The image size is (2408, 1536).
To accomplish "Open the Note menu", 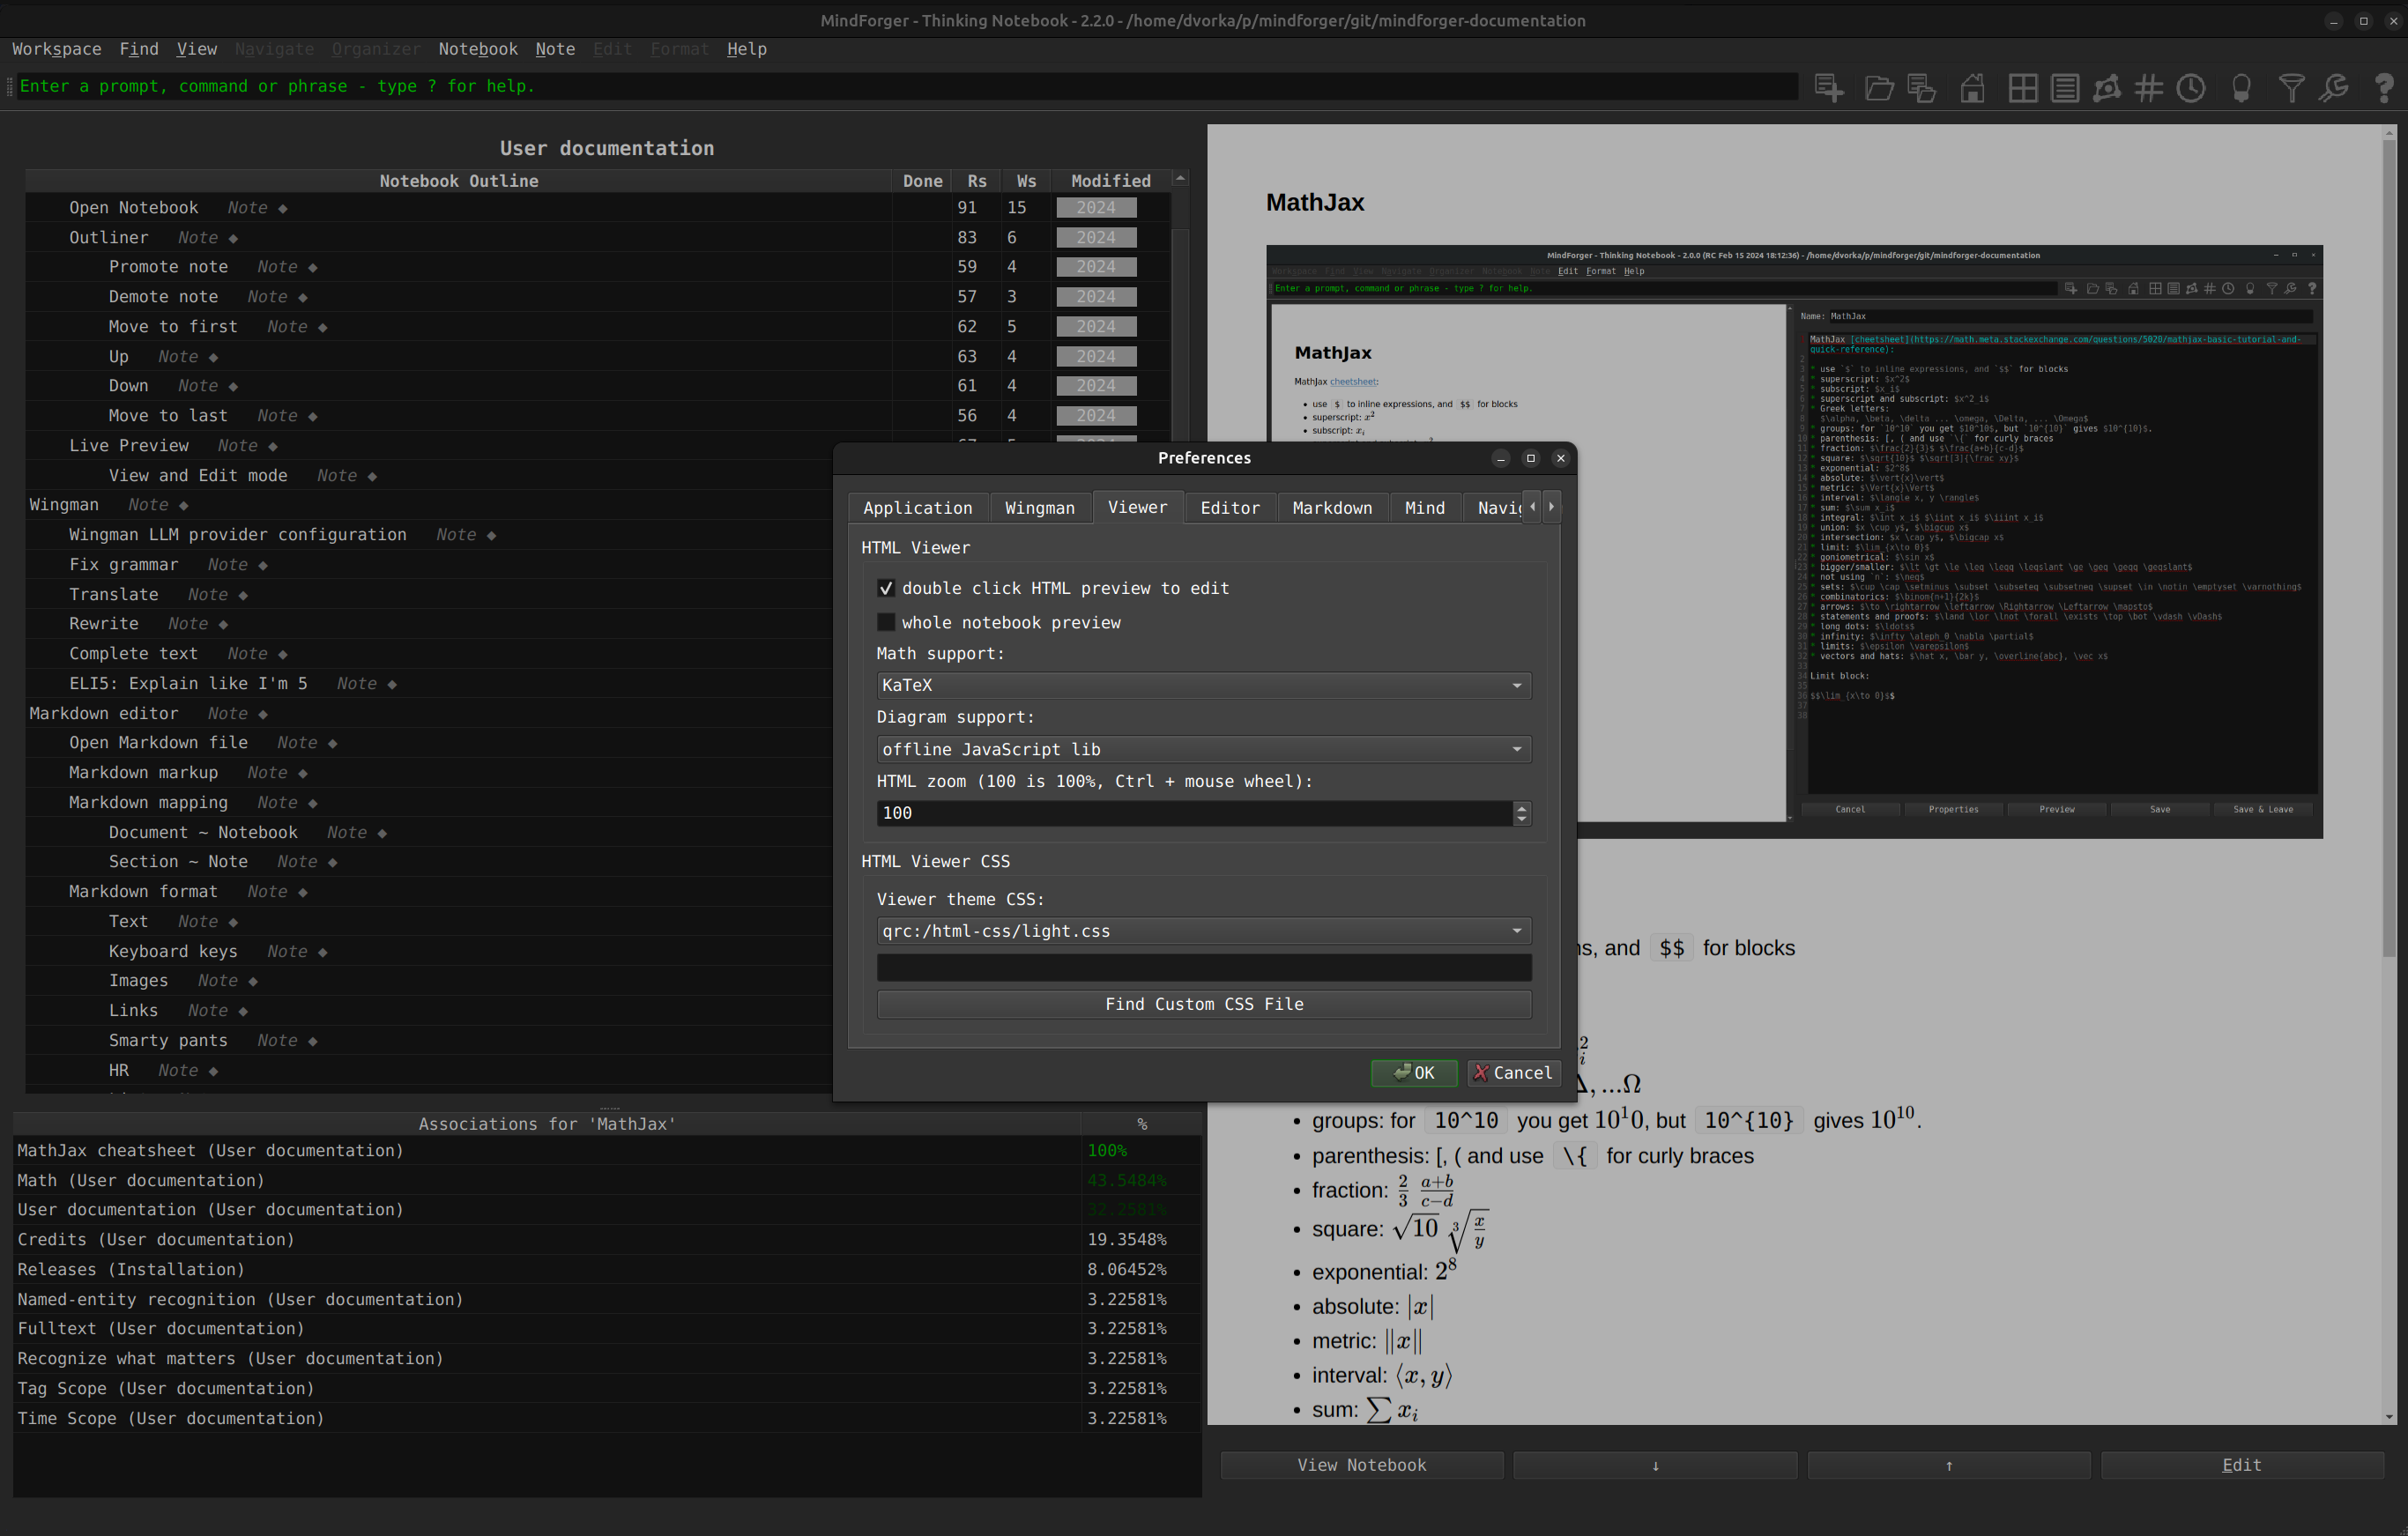I will [555, 49].
